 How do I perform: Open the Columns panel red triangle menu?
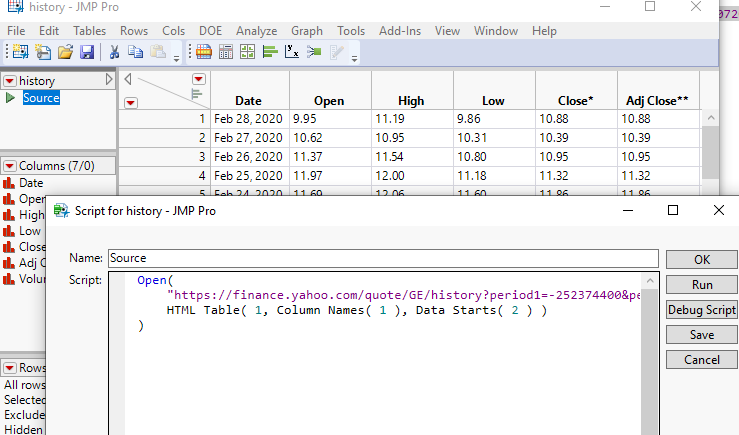(9, 166)
